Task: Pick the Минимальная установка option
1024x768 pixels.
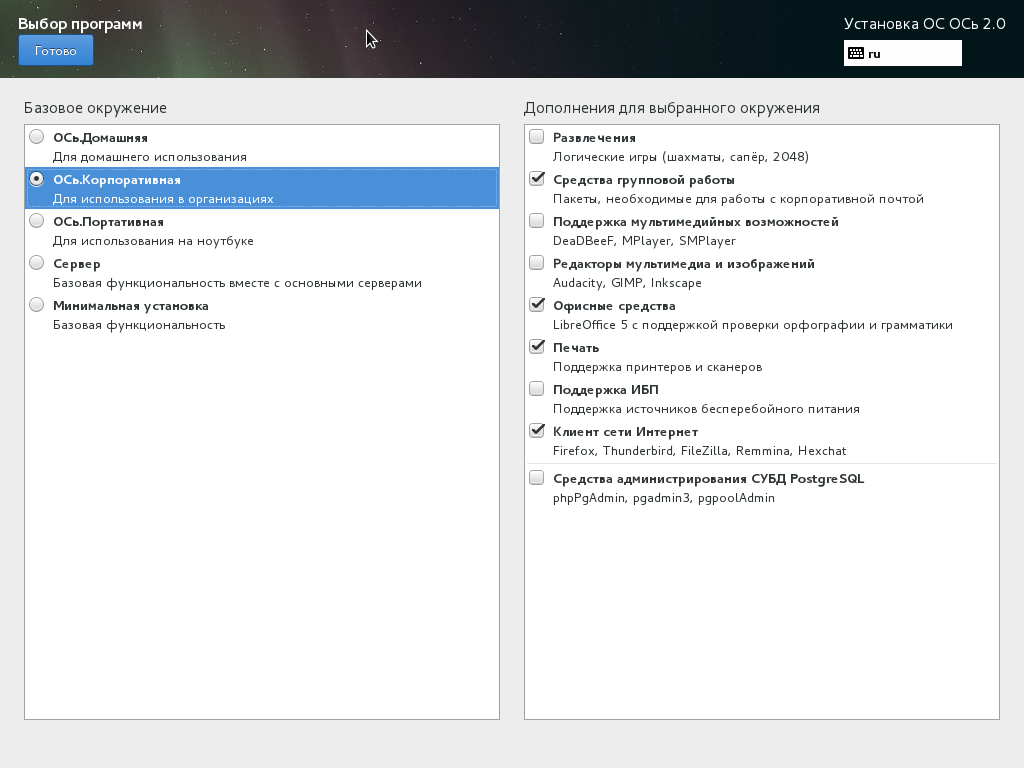Action: 37,305
